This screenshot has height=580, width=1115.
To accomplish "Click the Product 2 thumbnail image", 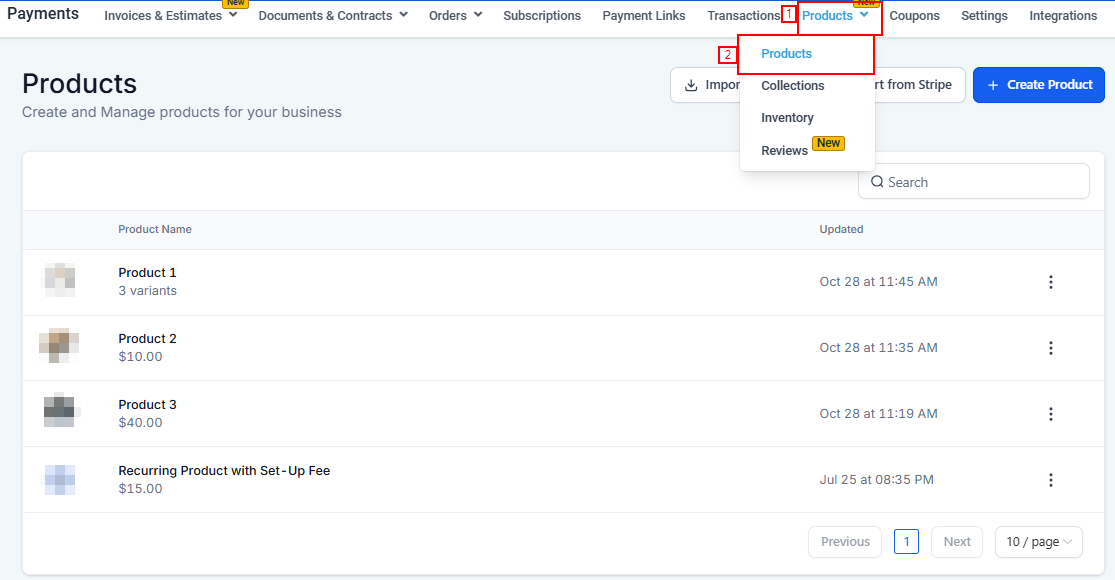I will (59, 345).
